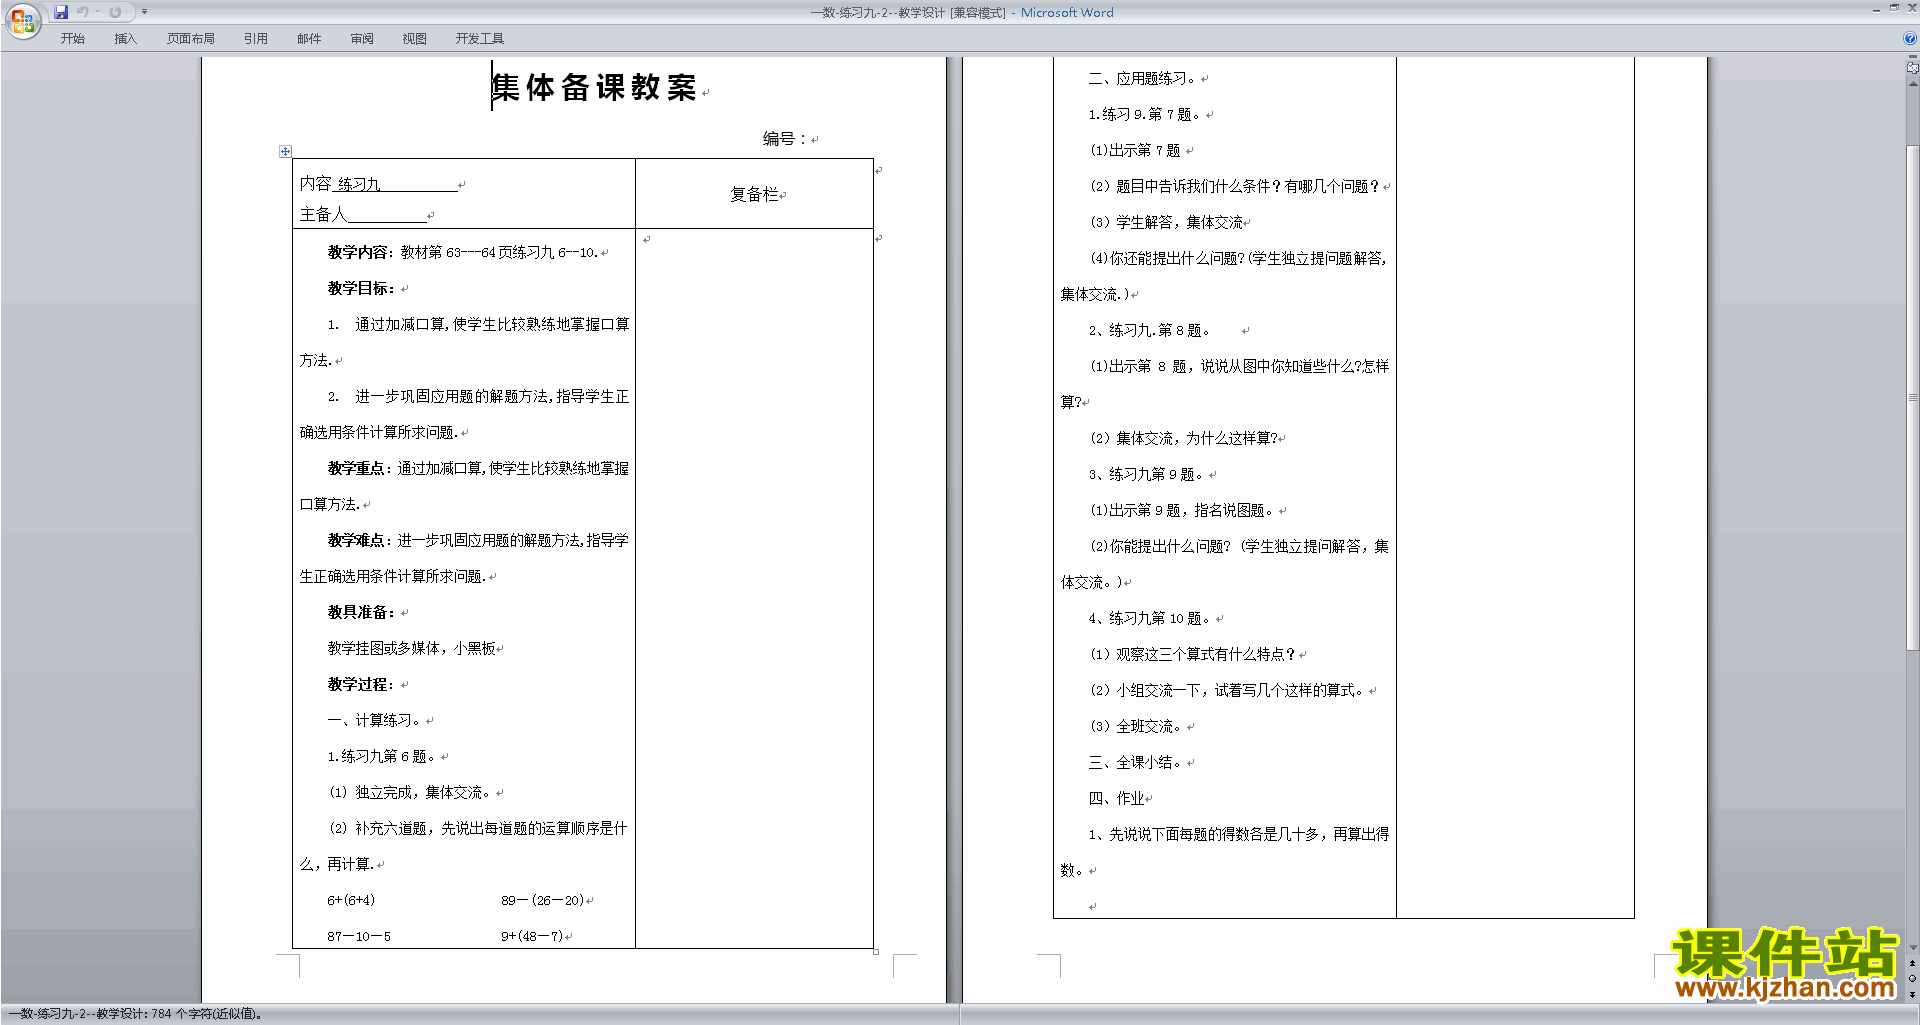Open the Office button menu
1920x1025 pixels.
[22, 20]
